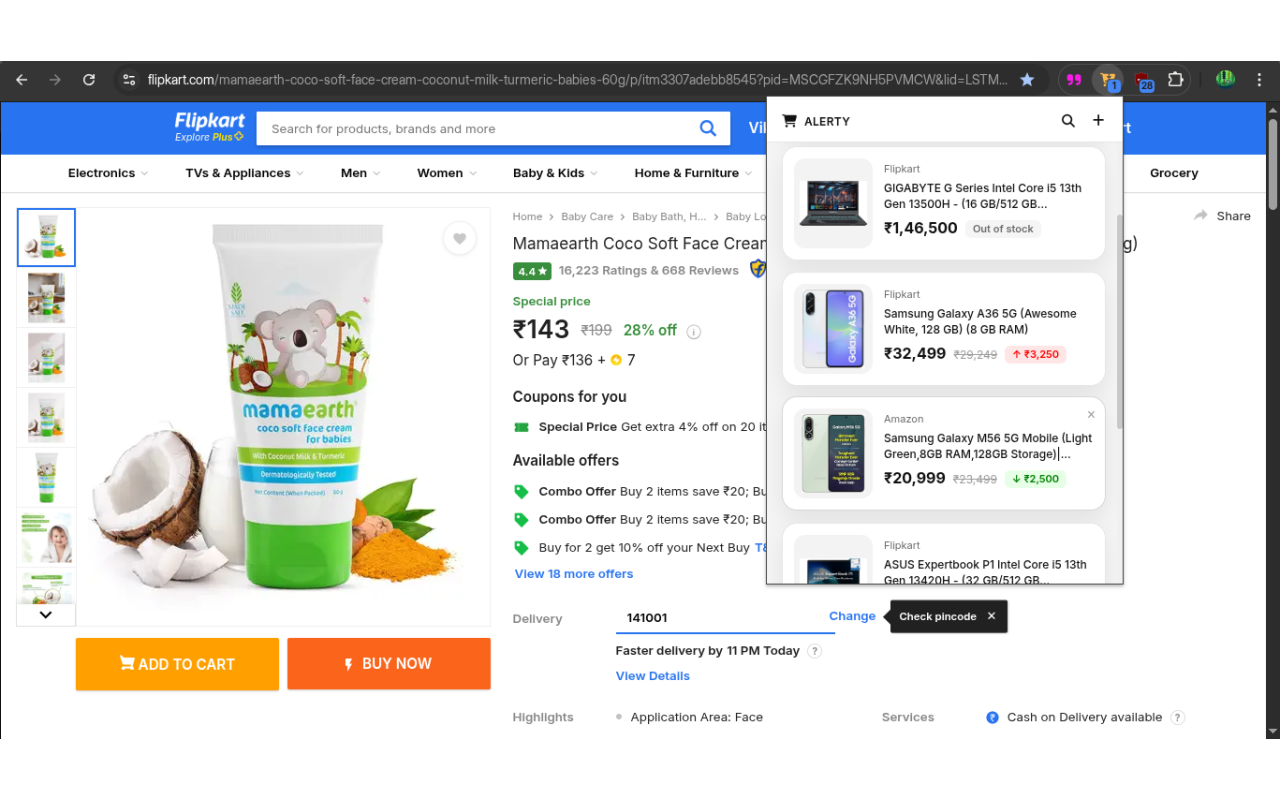
Task: Select the fifth product thumbnail
Action: coord(46,477)
